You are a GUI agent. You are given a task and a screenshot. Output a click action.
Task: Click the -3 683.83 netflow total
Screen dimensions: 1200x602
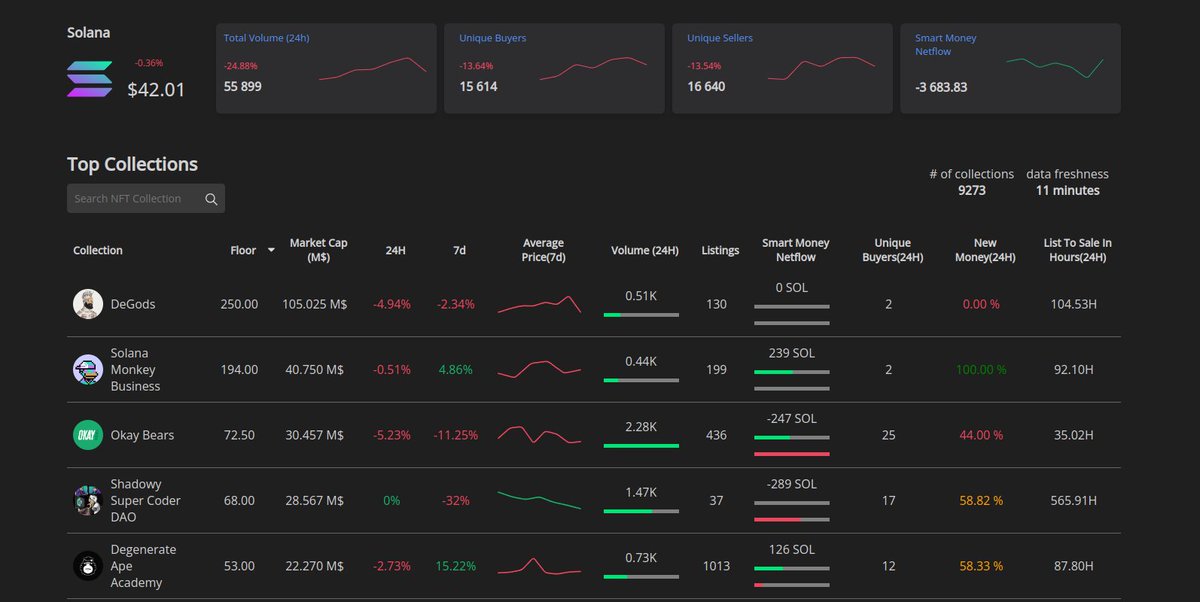click(x=941, y=87)
